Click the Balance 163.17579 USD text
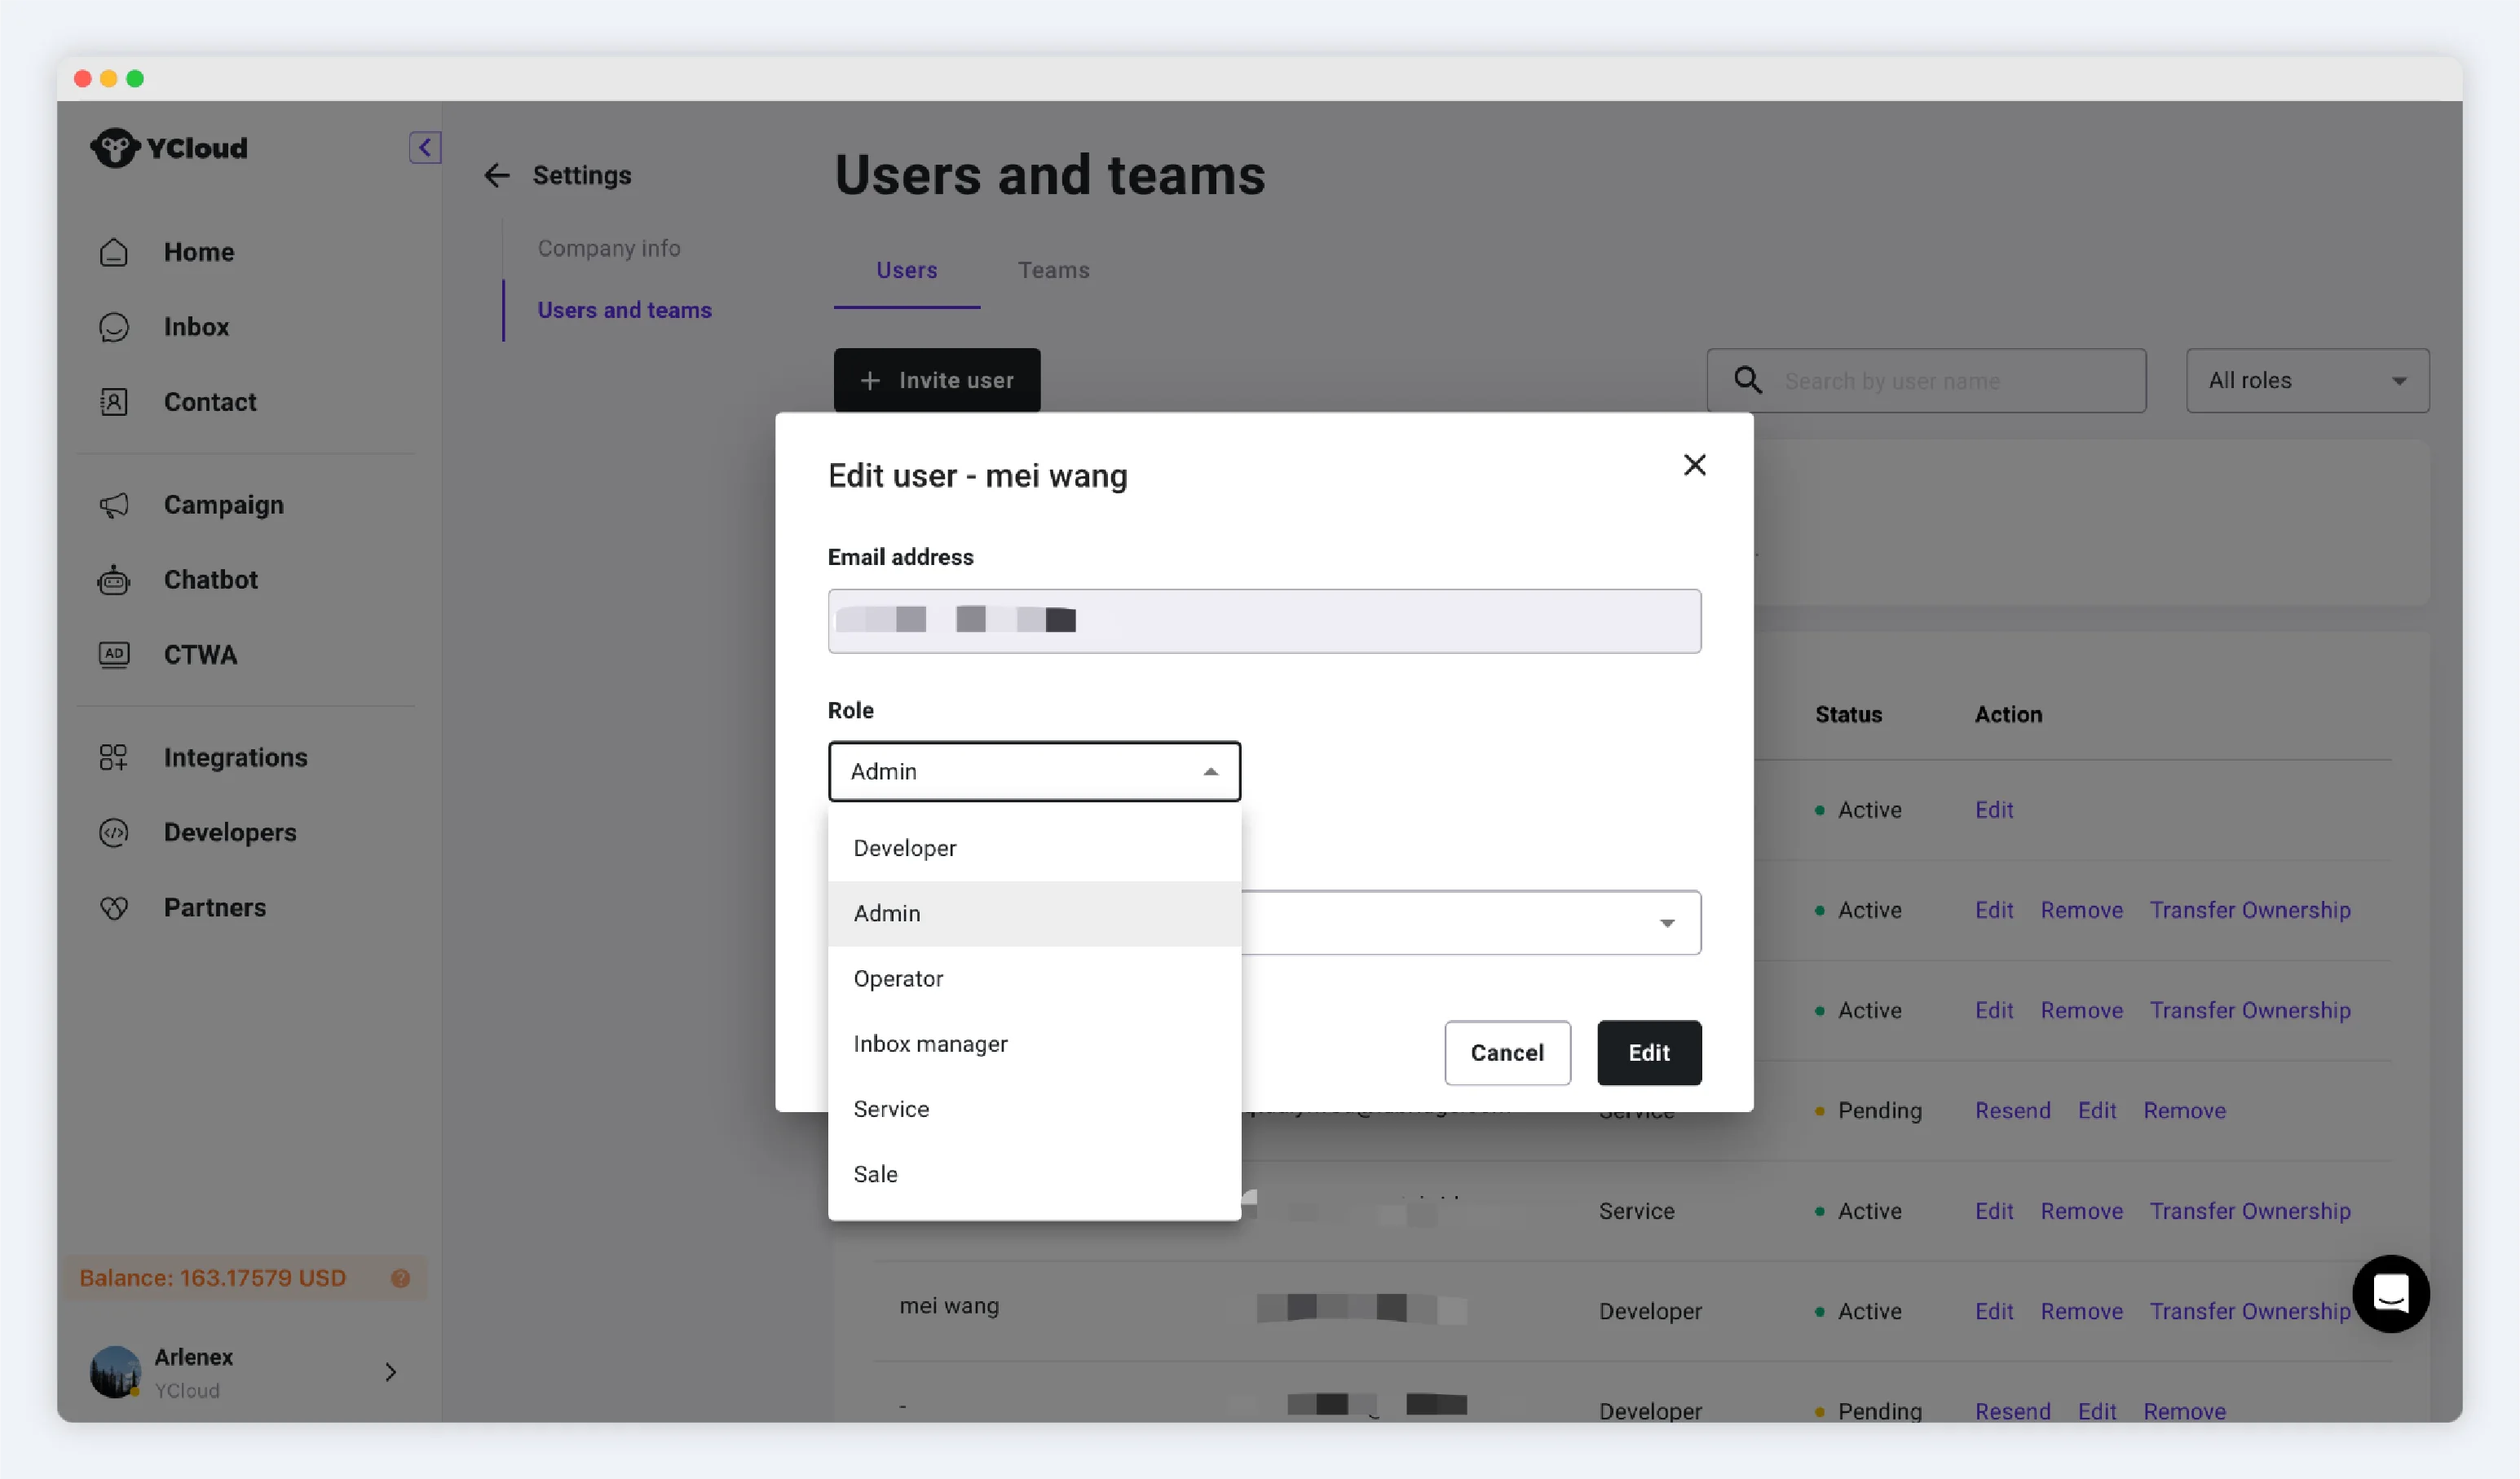This screenshot has width=2520, height=1479. pyautogui.click(x=213, y=1278)
